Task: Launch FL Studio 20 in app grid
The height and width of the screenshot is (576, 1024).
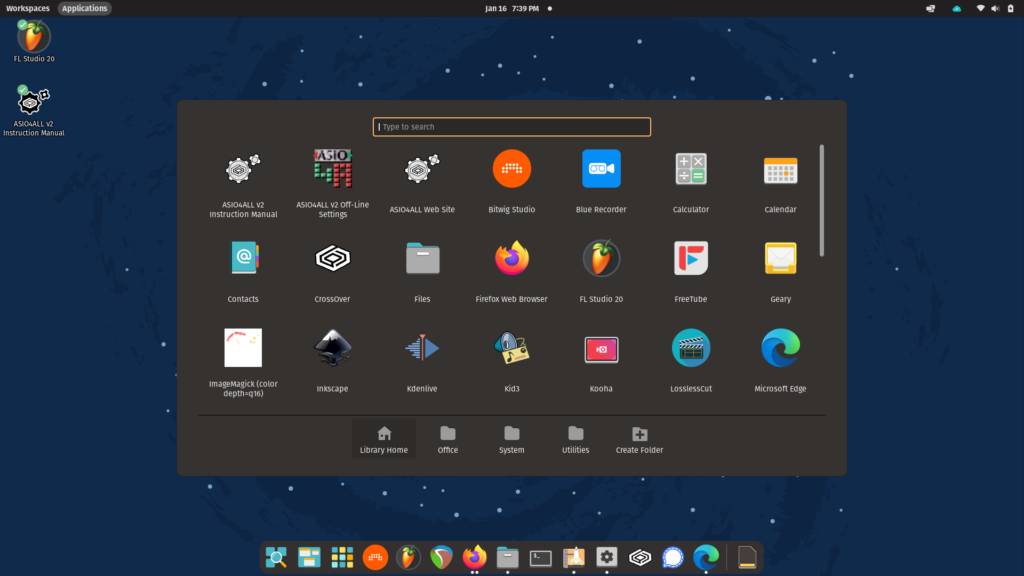Action: [x=601, y=259]
